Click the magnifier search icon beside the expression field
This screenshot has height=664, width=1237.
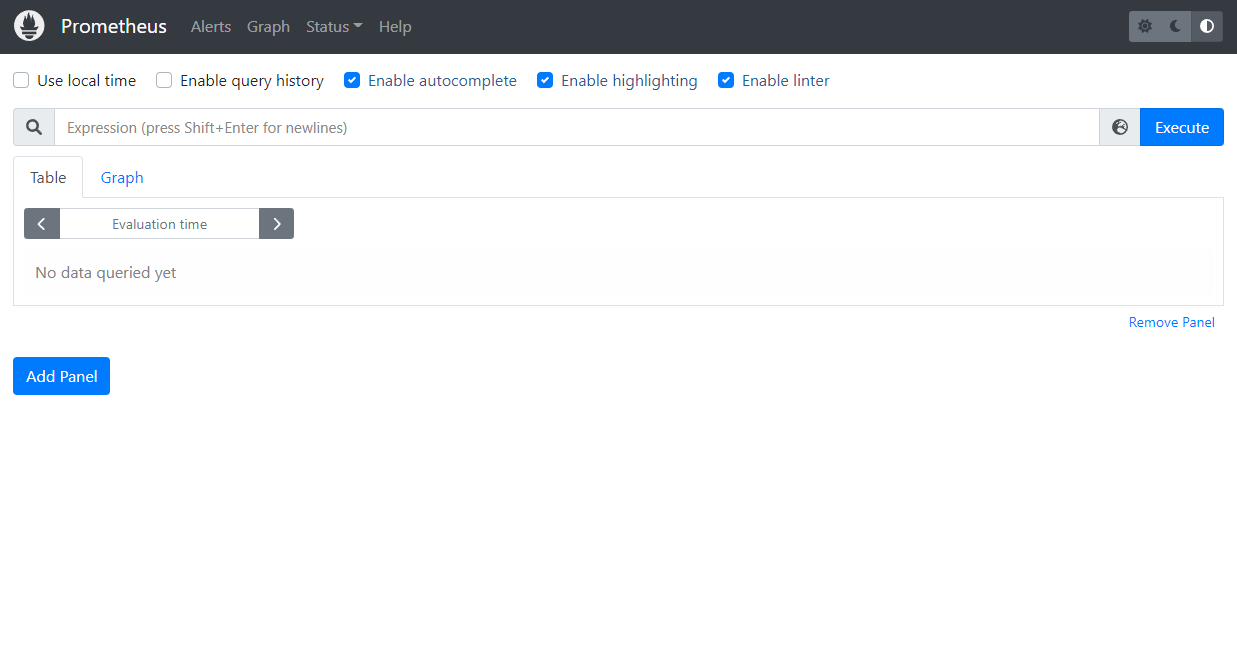[x=34, y=127]
